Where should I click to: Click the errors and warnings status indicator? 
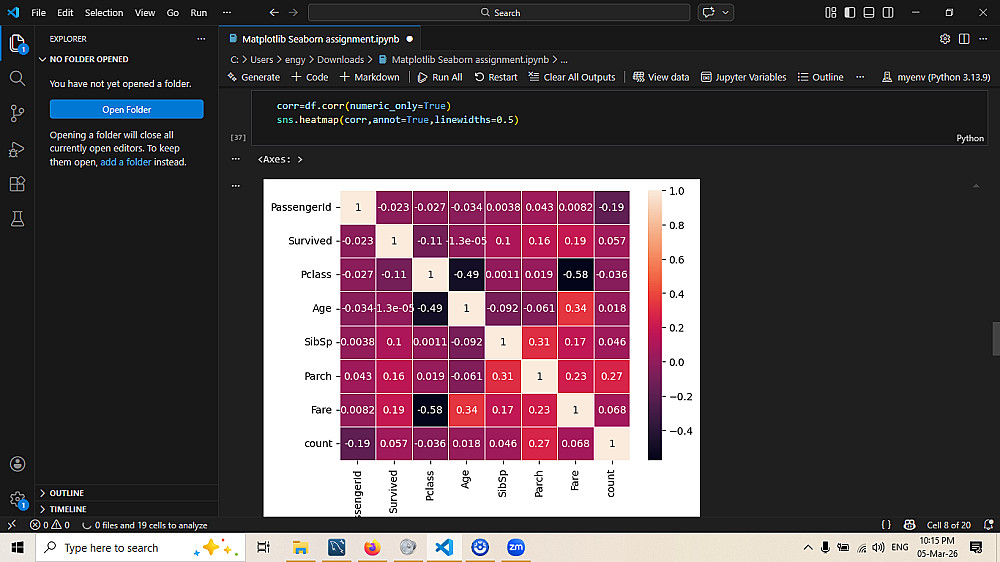click(50, 526)
